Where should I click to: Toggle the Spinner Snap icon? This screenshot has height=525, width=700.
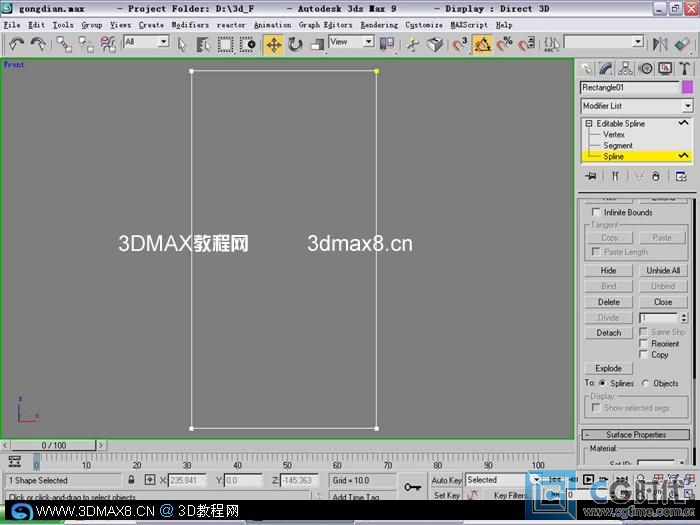pyautogui.click(x=527, y=45)
